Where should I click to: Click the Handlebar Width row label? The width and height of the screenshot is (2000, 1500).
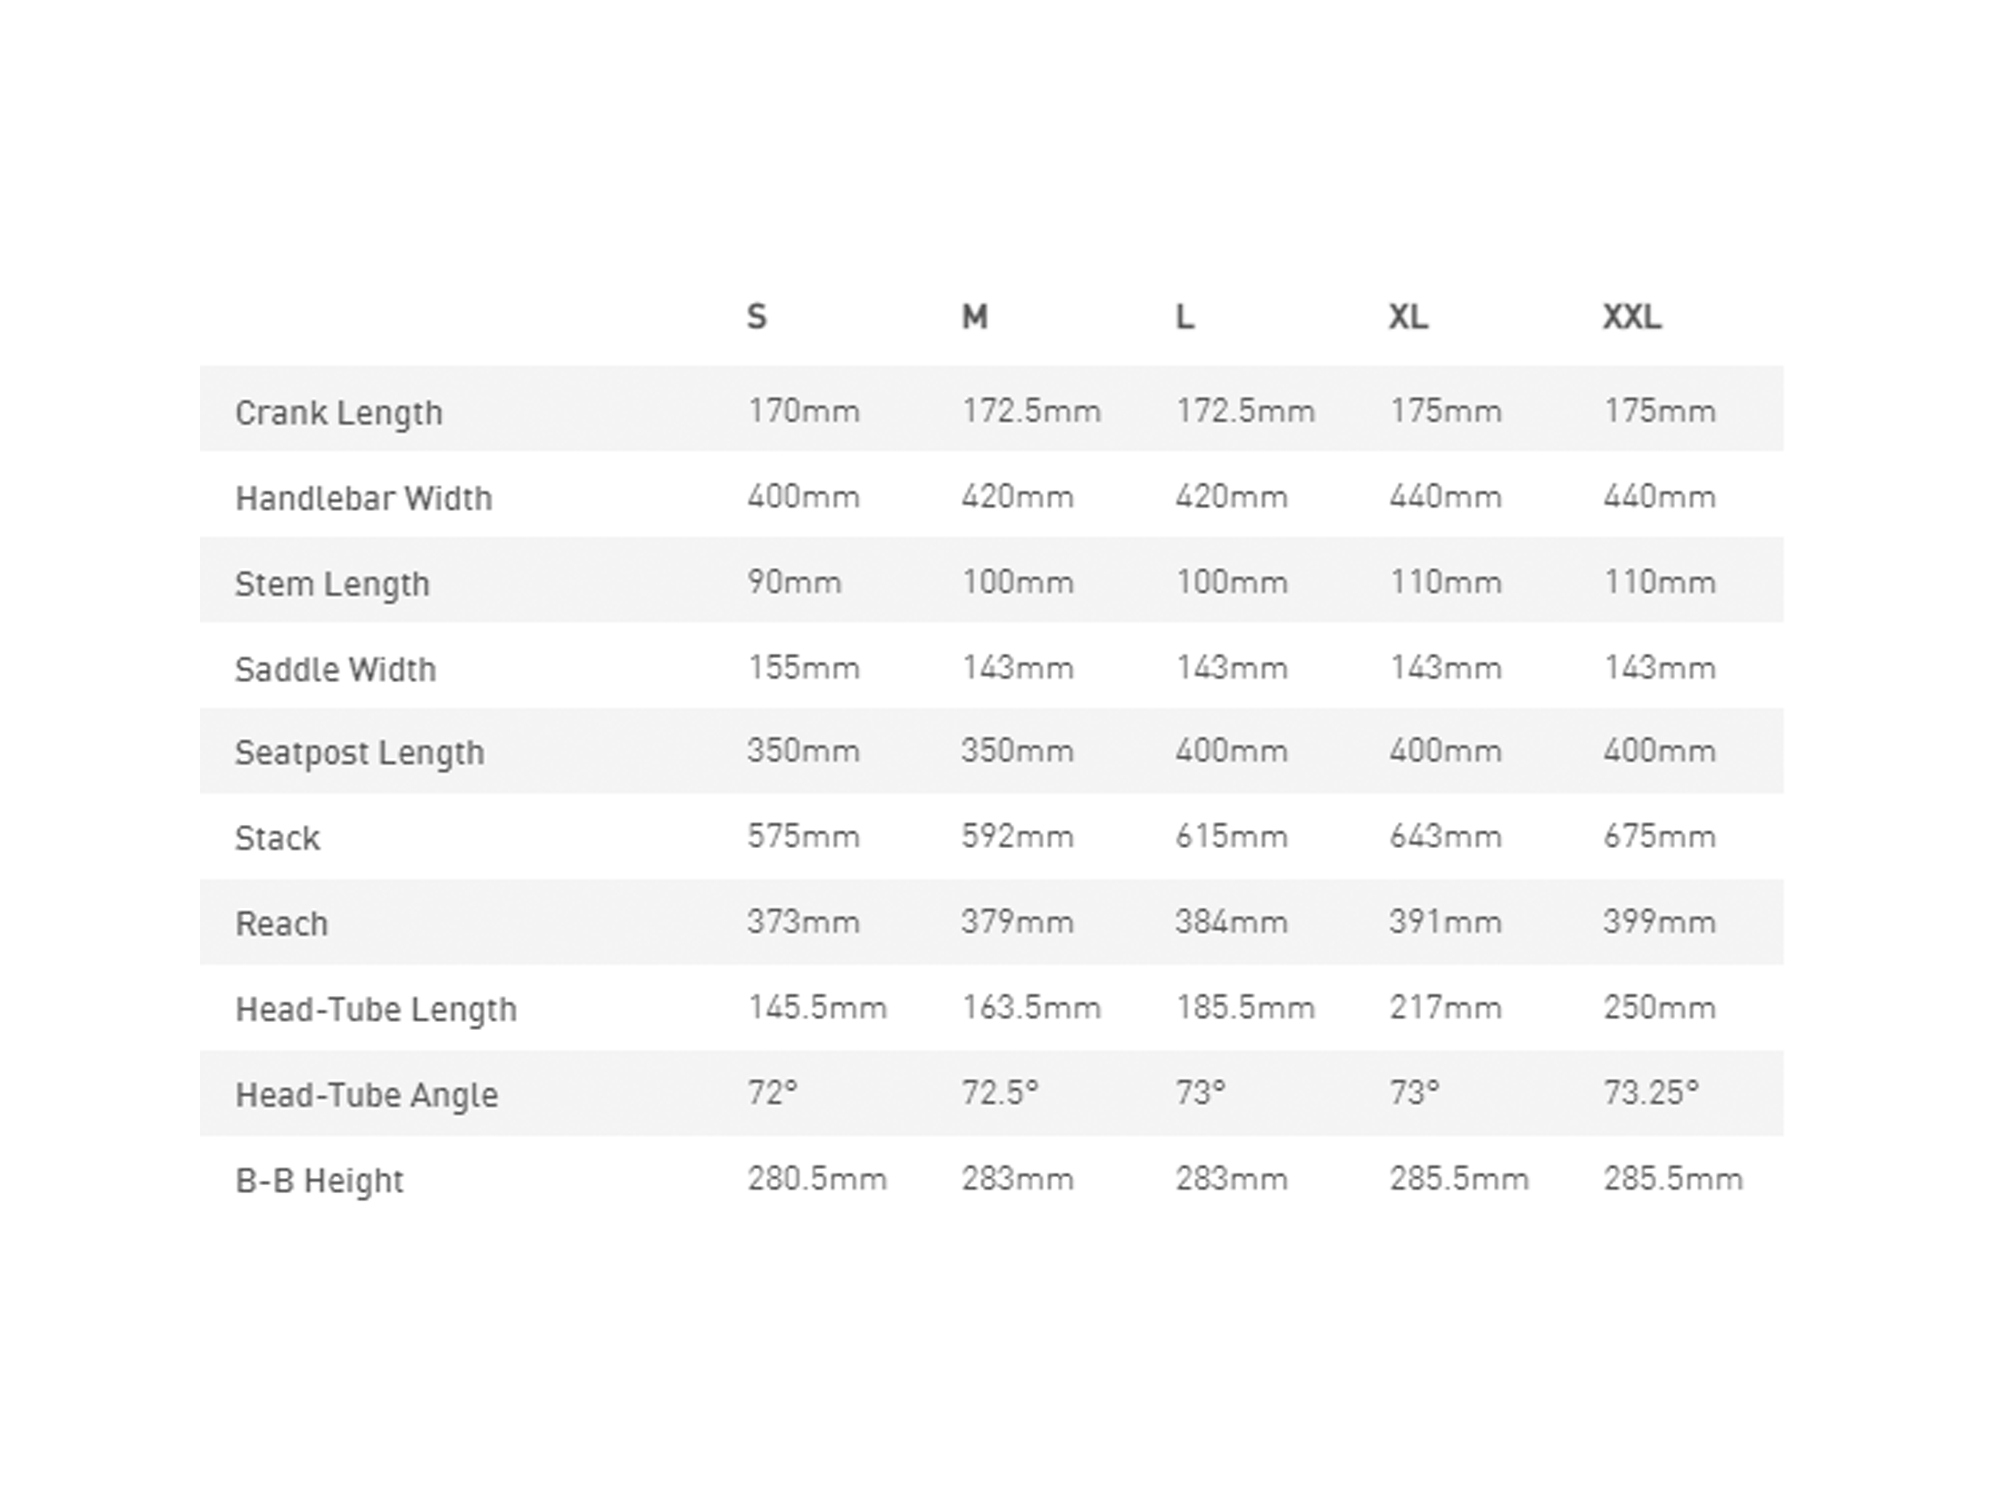pos(363,498)
